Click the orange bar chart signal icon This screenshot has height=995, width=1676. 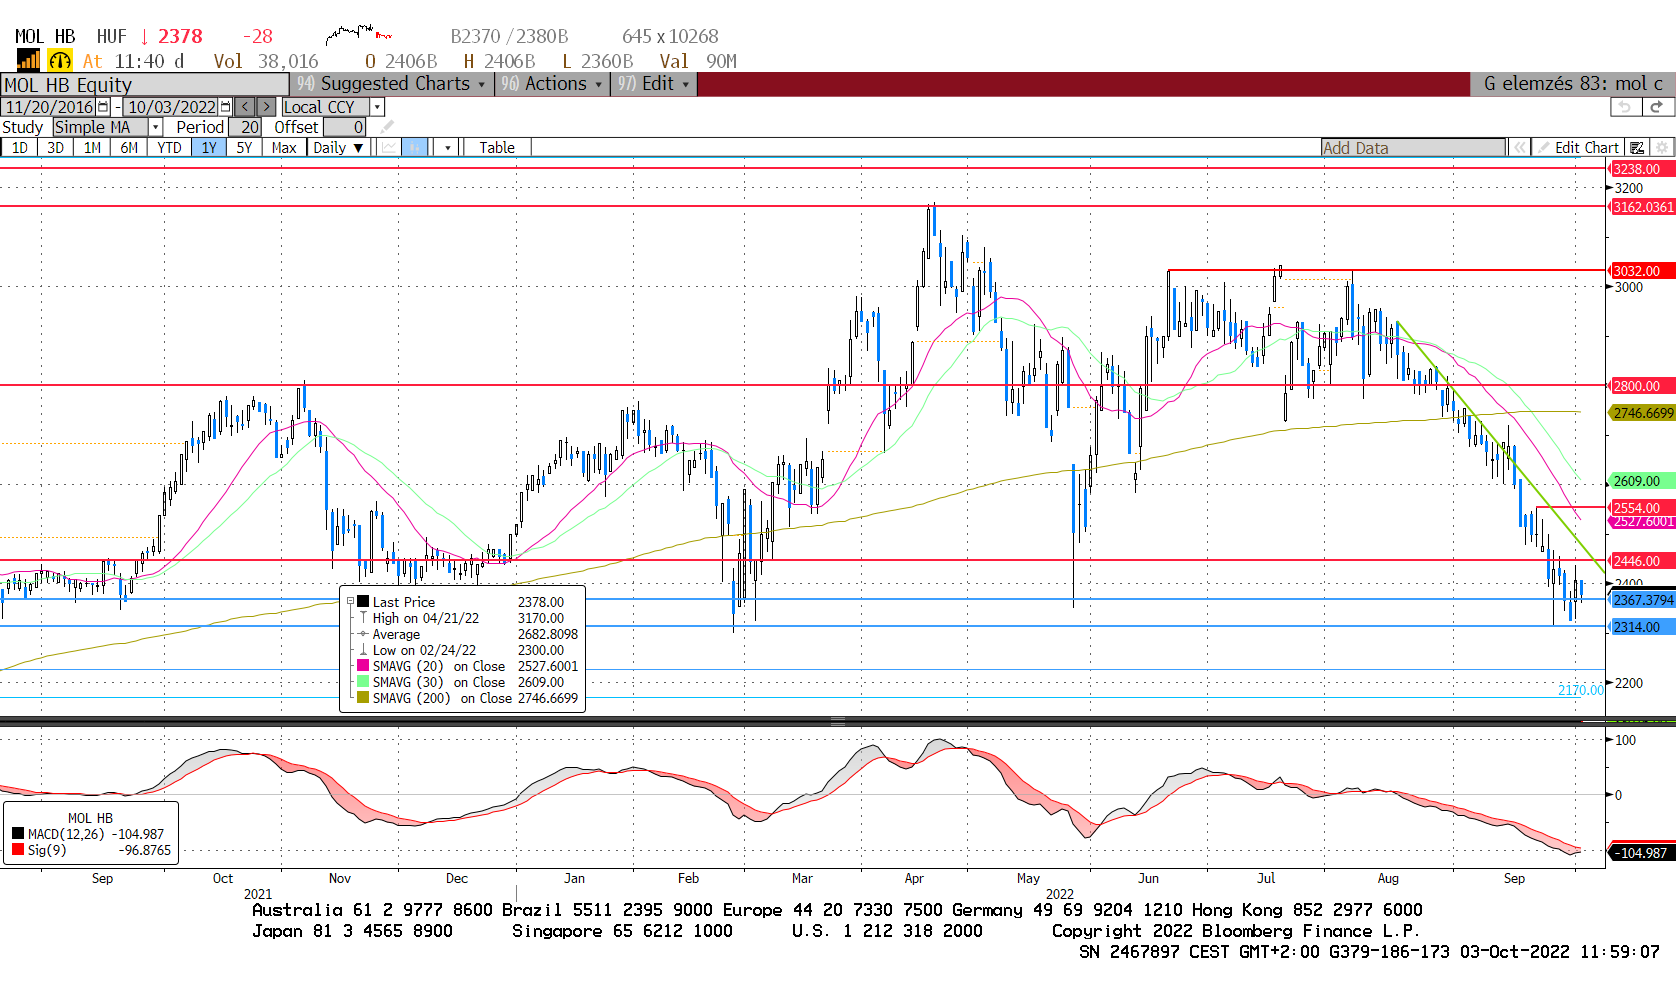(28, 60)
